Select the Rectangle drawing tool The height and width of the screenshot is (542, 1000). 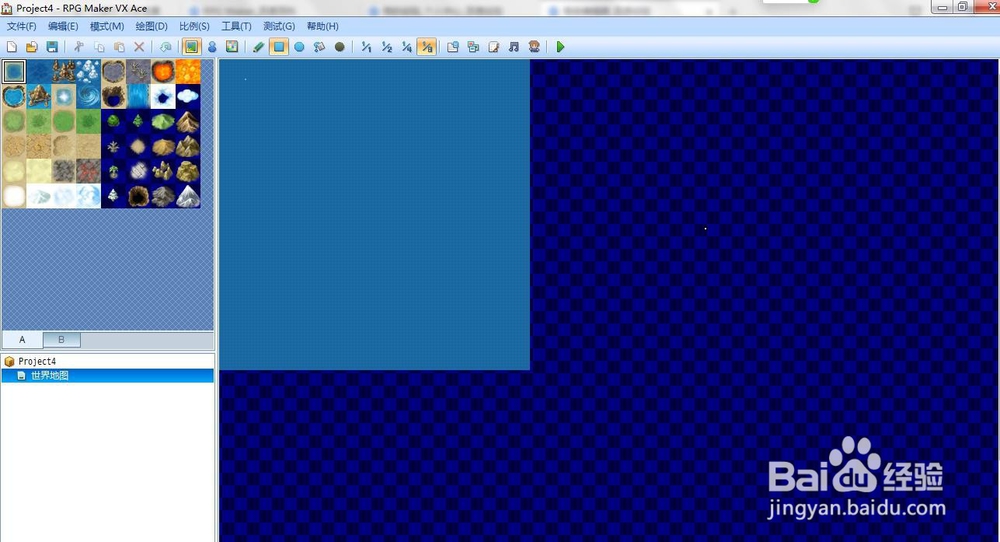(x=279, y=47)
